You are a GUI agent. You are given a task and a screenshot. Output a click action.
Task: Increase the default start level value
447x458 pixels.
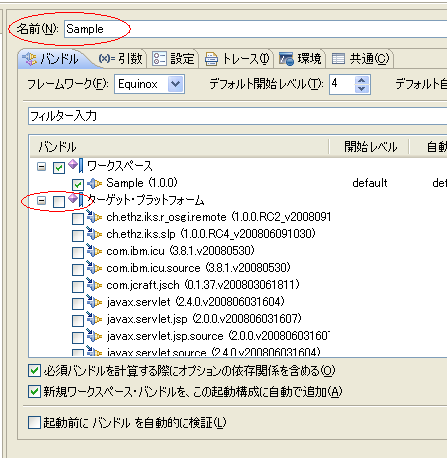click(362, 81)
